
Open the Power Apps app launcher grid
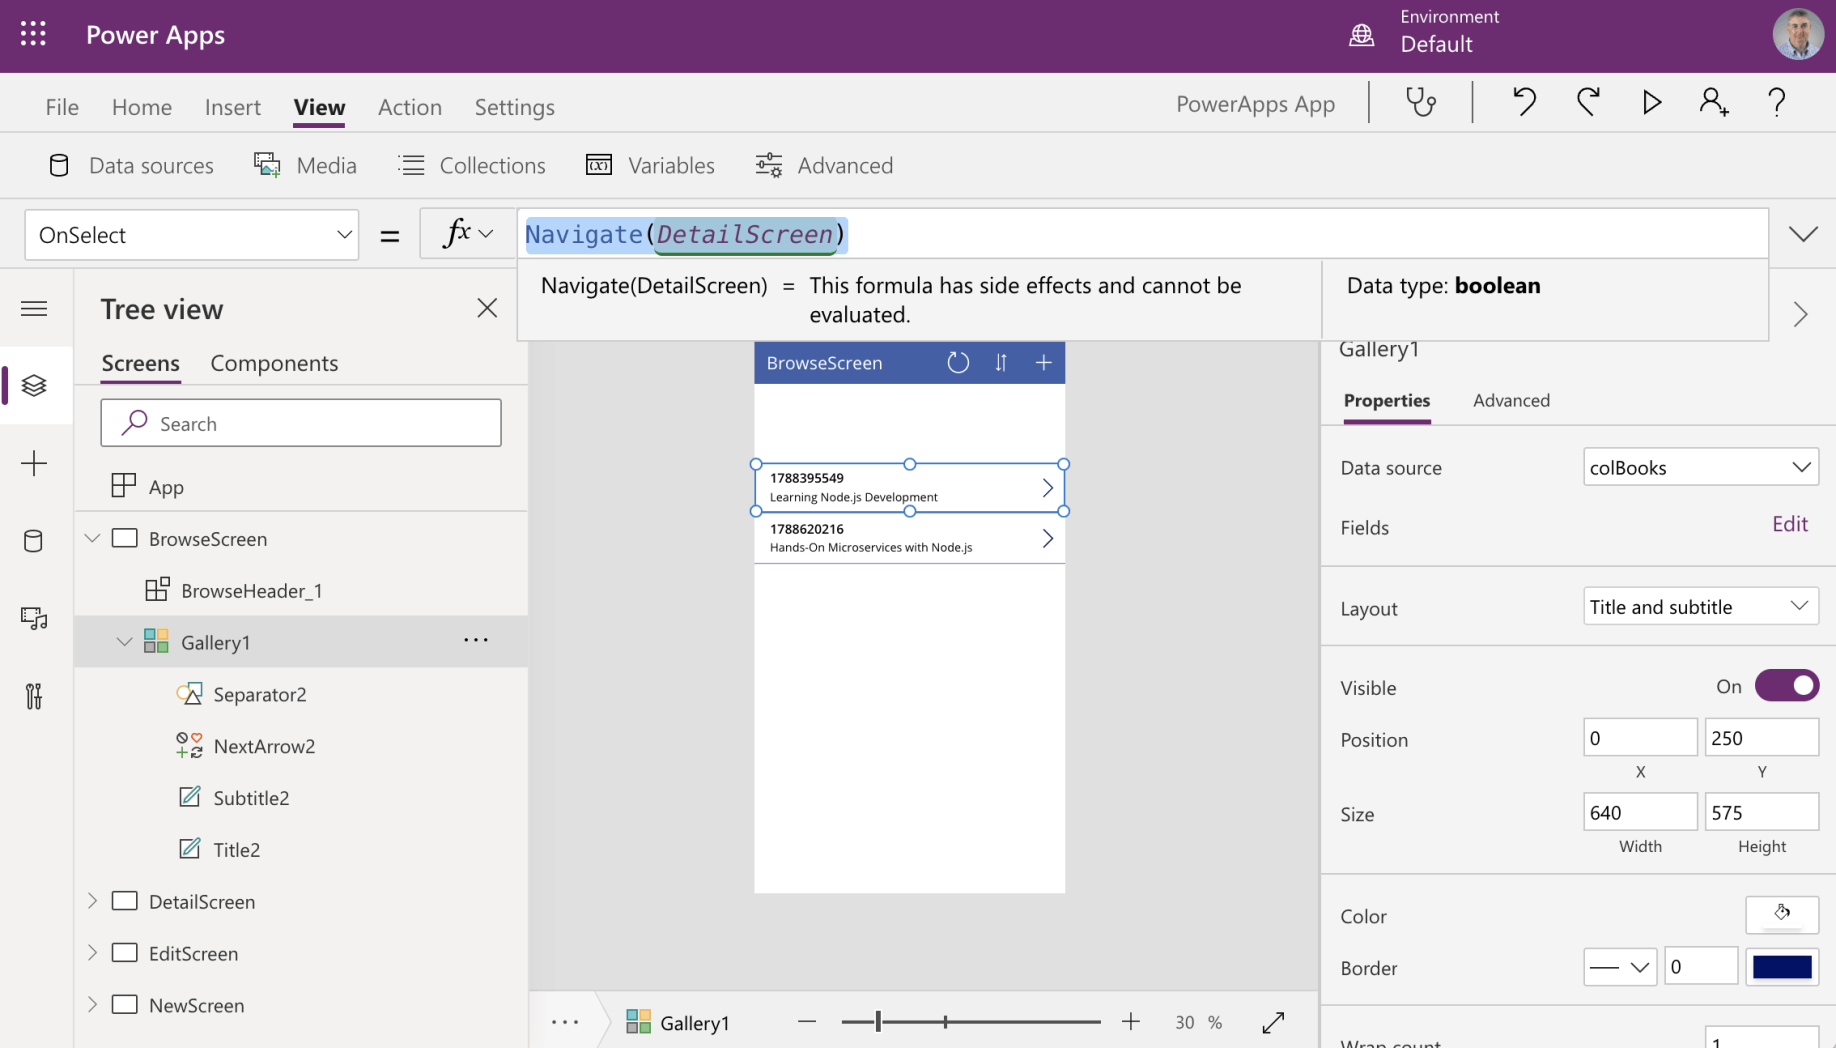pyautogui.click(x=33, y=35)
